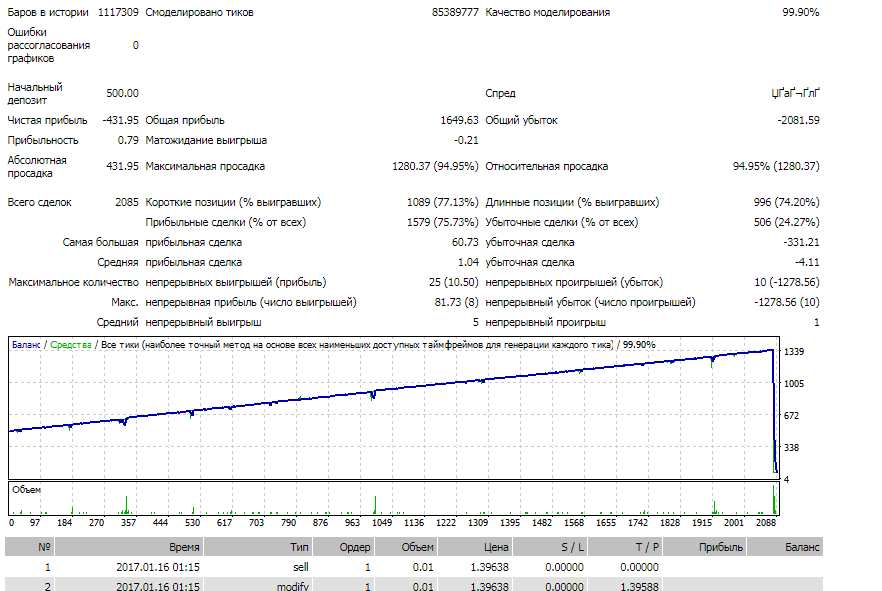Click the 'Время' column header
The width and height of the screenshot is (882, 591).
pyautogui.click(x=129, y=547)
